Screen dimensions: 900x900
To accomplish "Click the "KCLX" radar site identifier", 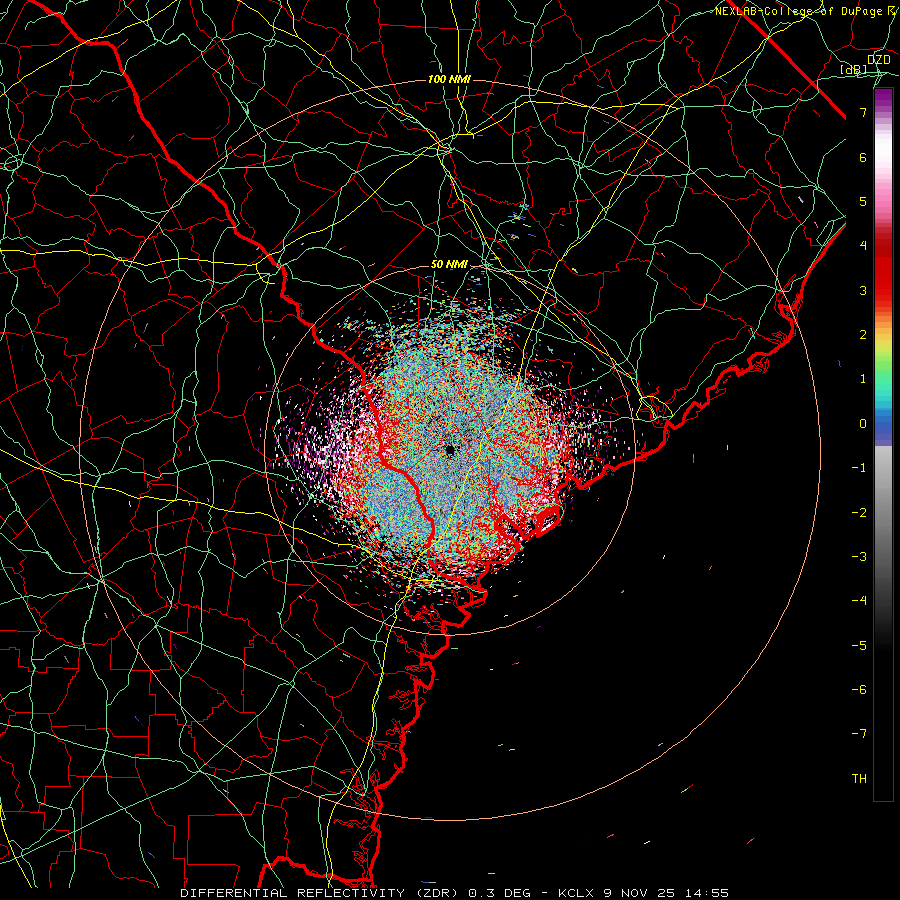I will click(x=576, y=893).
